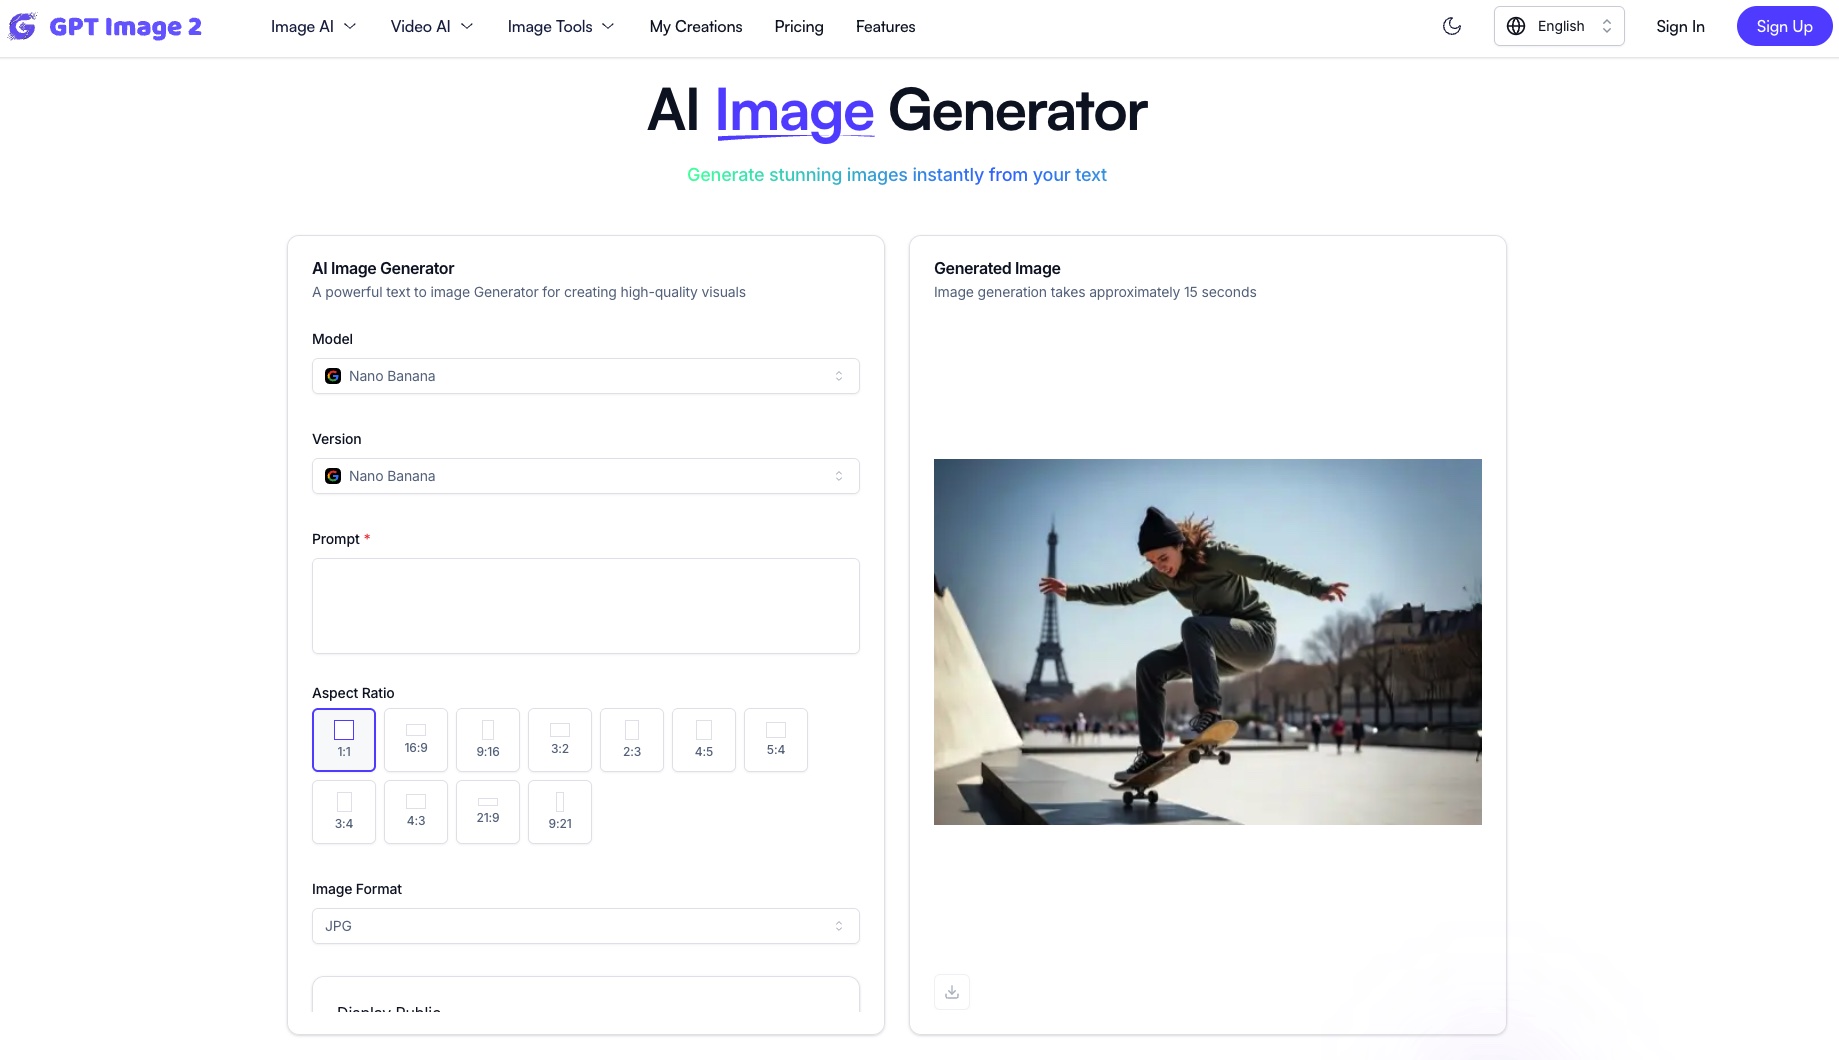Viewport: 1839px width, 1060px height.
Task: Click the Sign Up button
Action: (x=1784, y=26)
